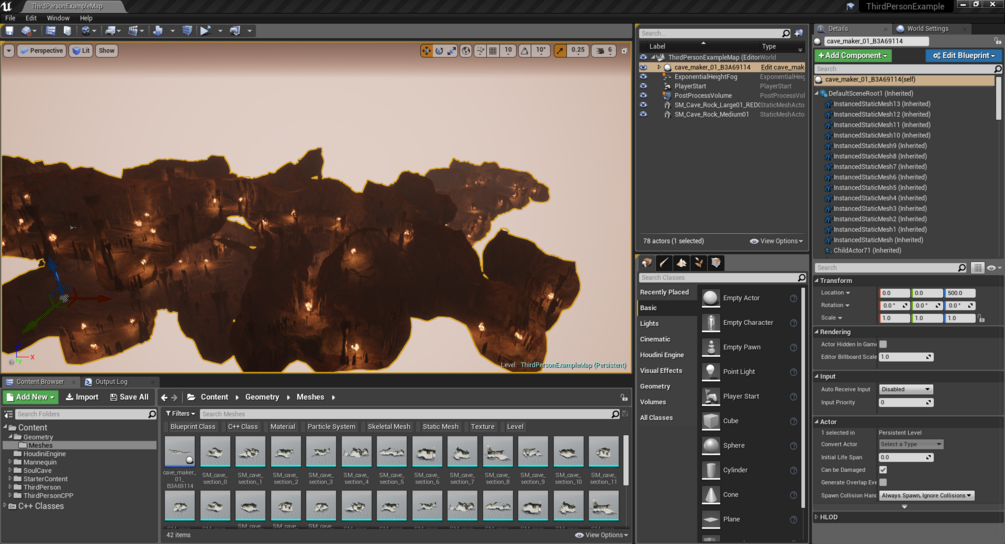Select the Paint mode brush icon
The image size is (1005, 544).
click(x=664, y=263)
